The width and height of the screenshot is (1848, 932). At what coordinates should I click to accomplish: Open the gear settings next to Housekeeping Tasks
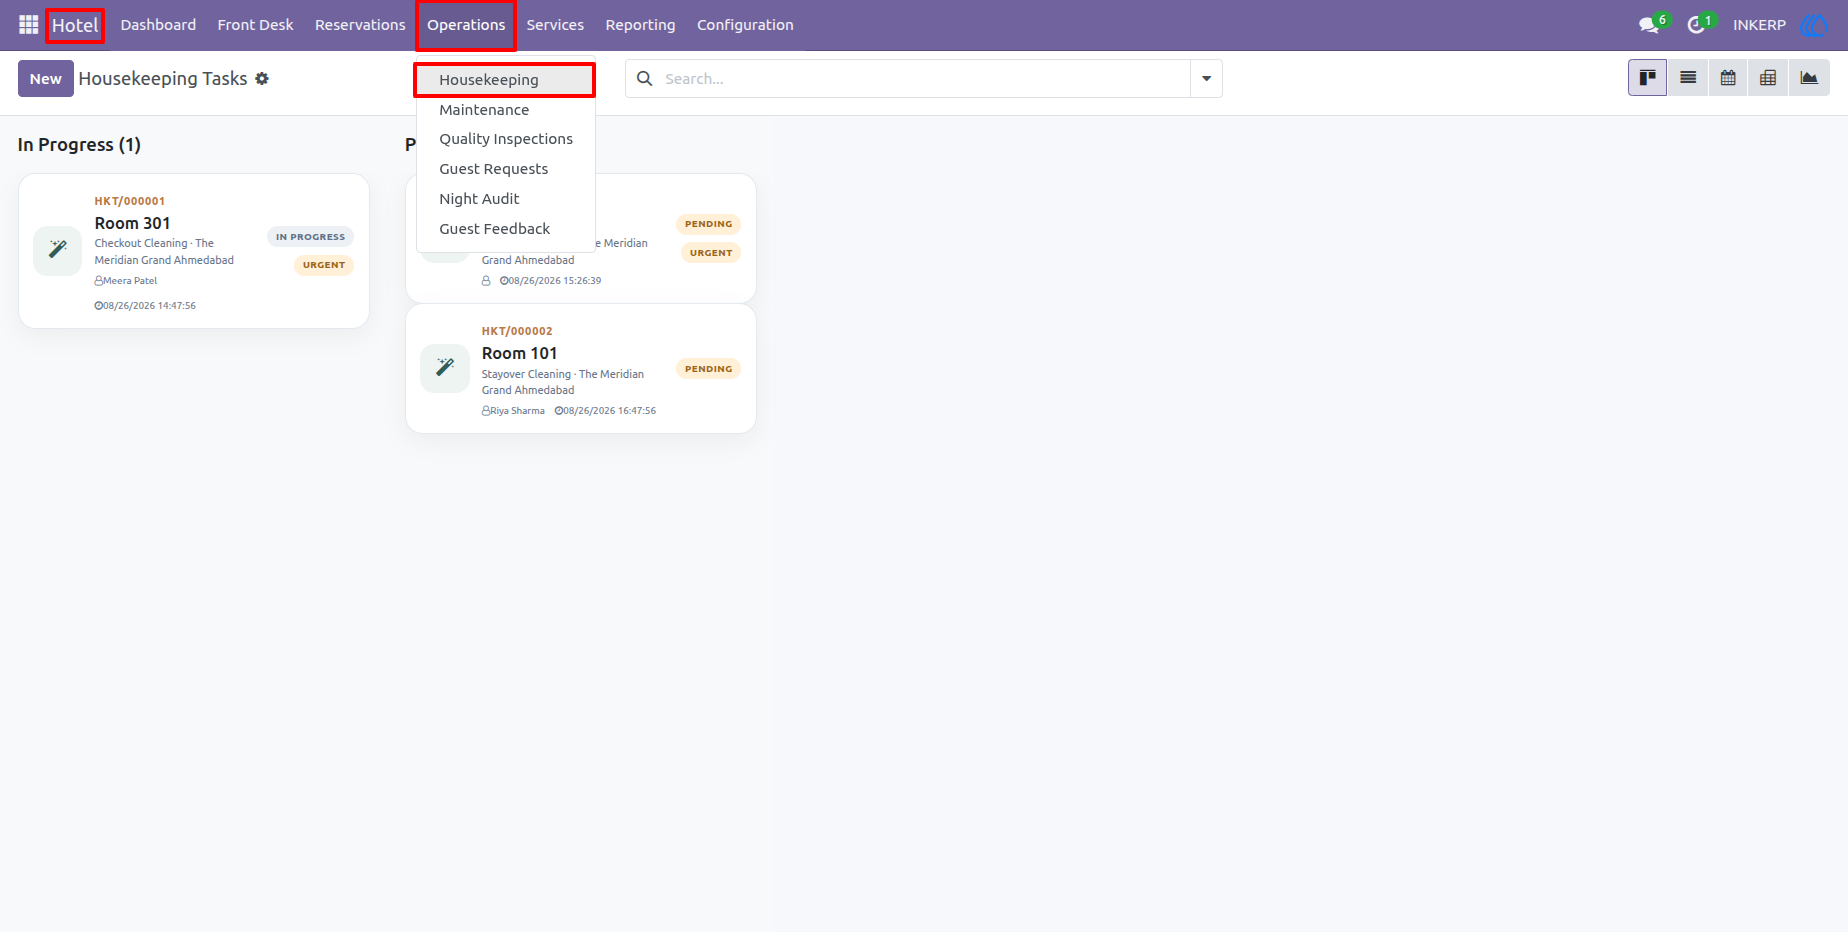pyautogui.click(x=262, y=79)
